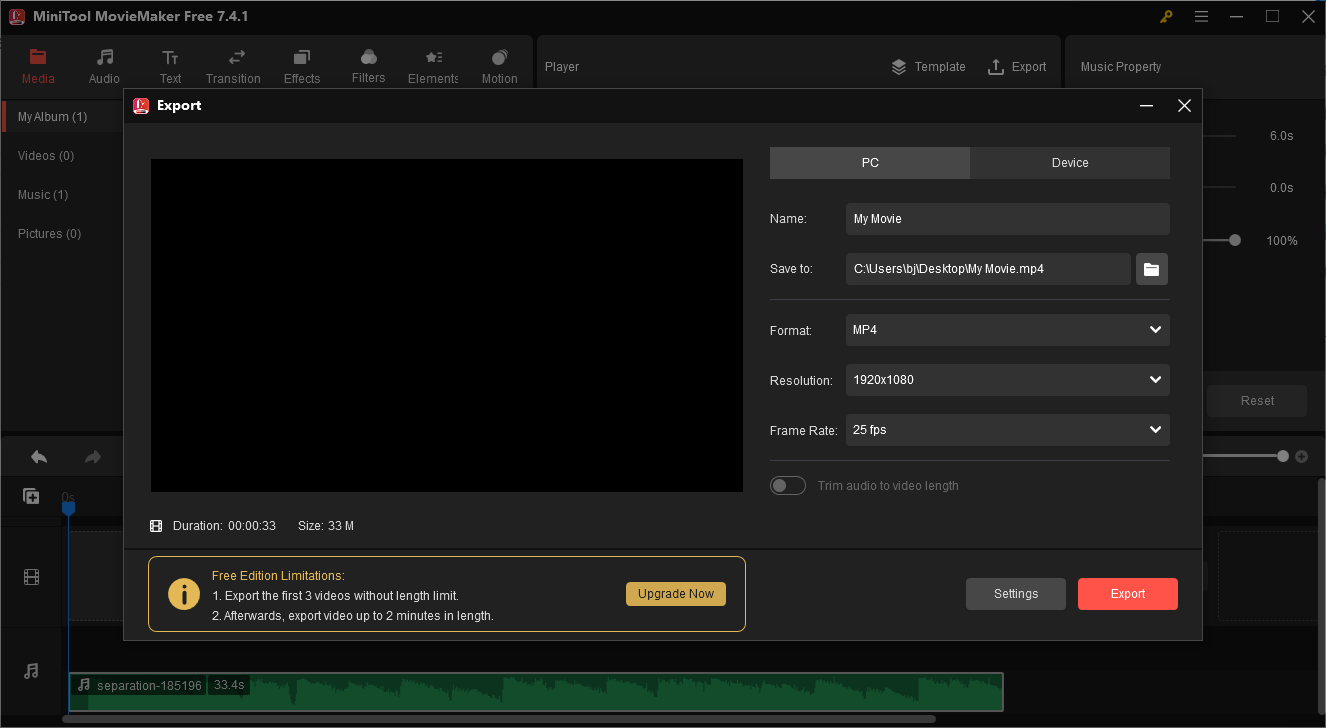Click the Duration: 00:00:33 text
The image size is (1326, 728).
224,526
